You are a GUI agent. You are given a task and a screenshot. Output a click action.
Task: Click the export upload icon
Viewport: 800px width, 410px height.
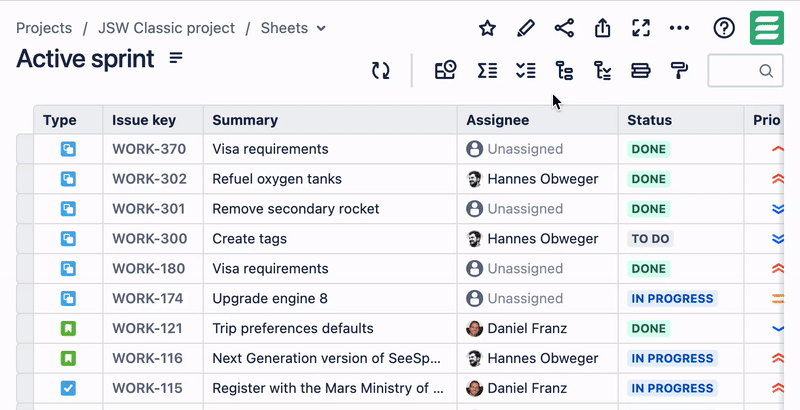point(602,28)
